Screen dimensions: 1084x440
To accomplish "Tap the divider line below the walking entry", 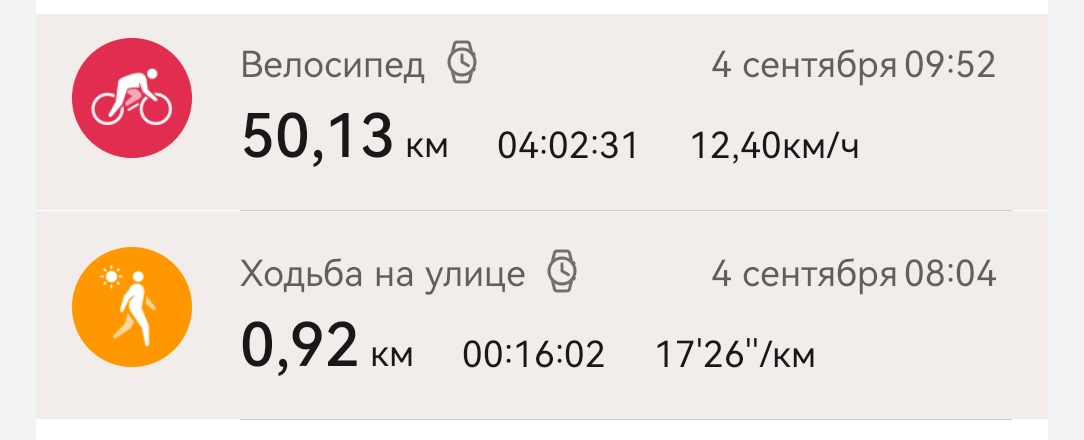I will pos(625,419).
